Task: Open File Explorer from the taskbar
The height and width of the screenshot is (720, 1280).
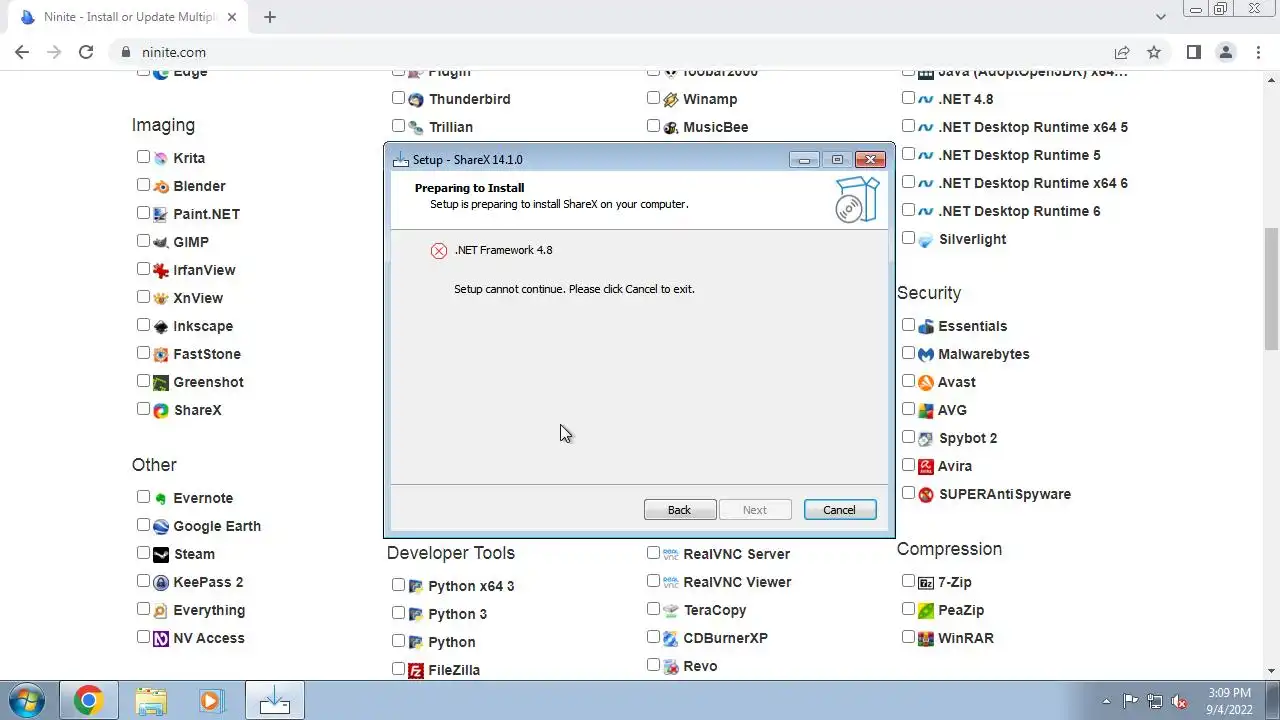Action: click(x=150, y=701)
